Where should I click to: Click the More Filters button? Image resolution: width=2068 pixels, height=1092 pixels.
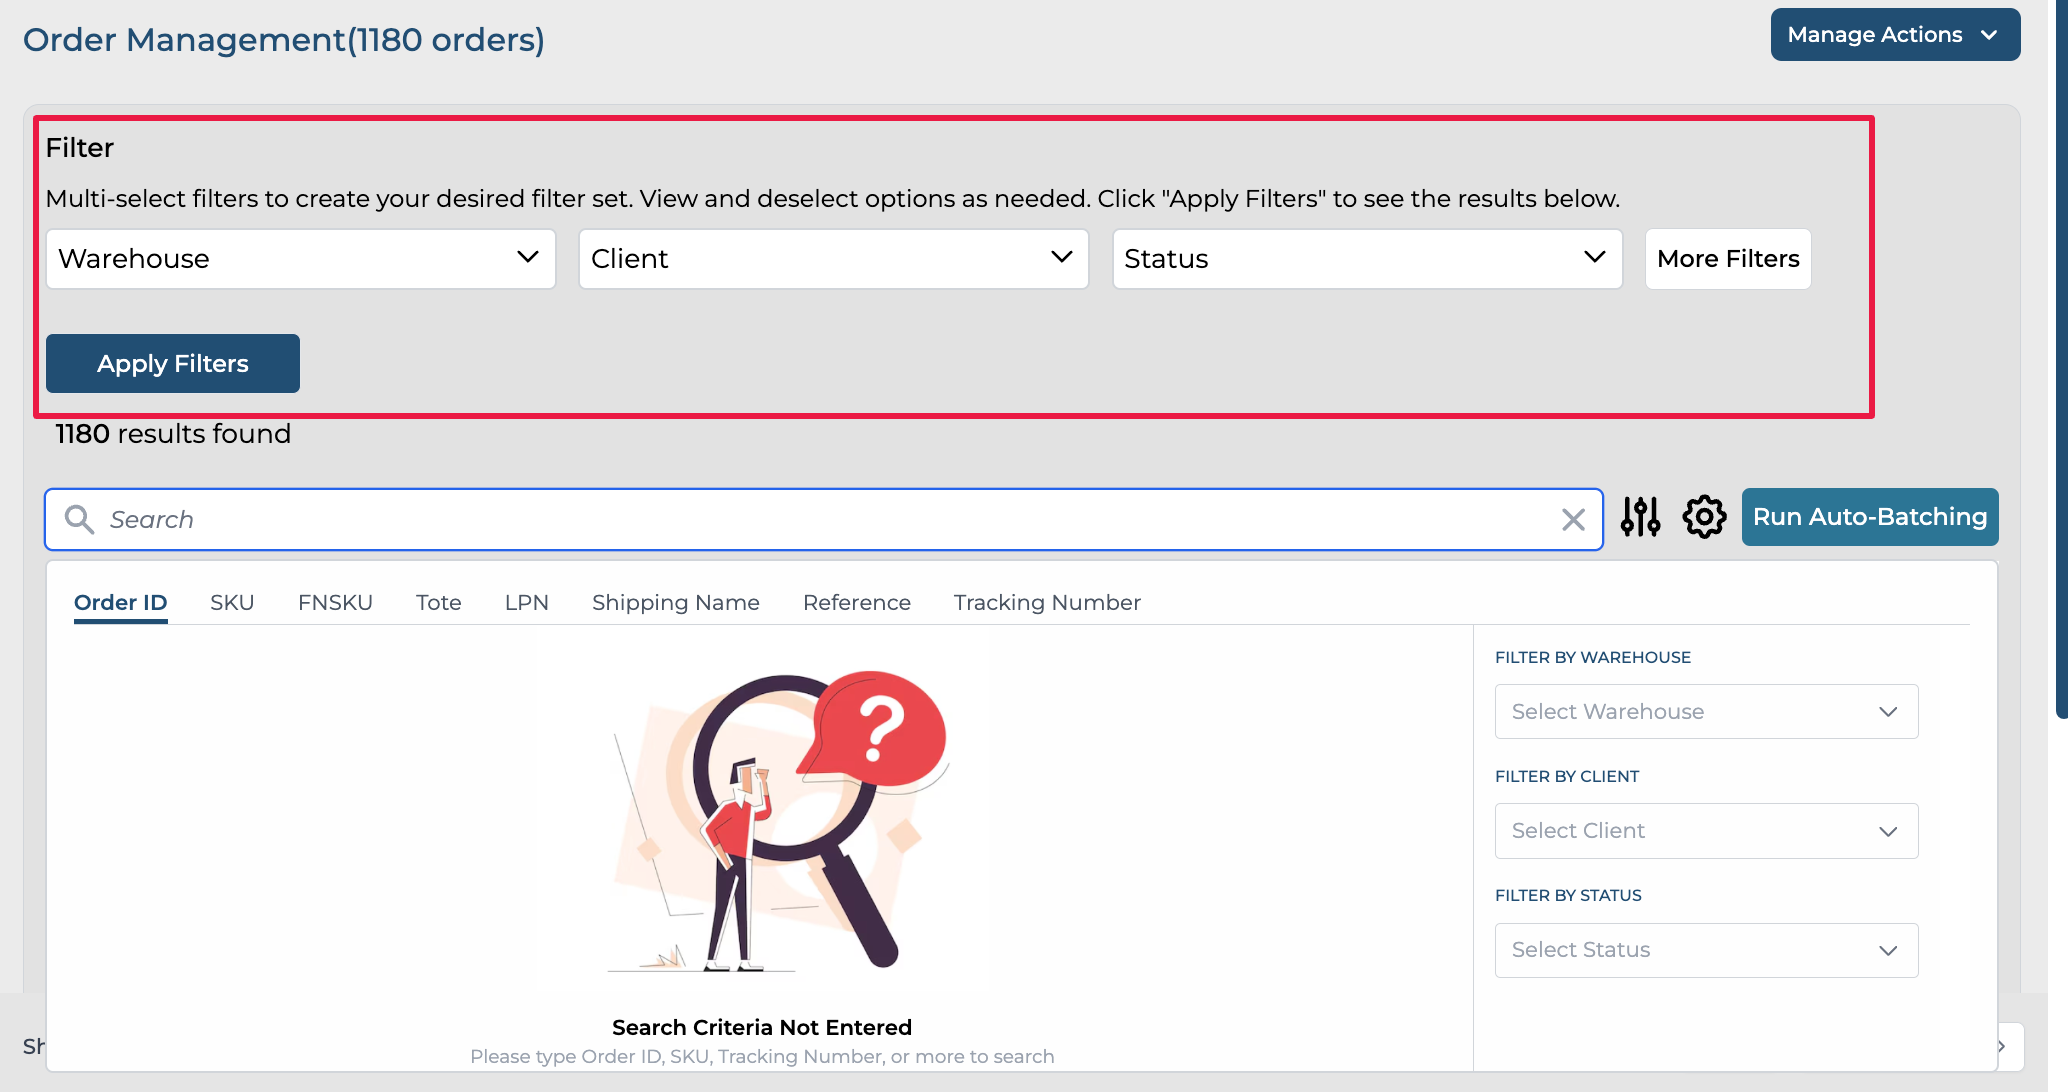point(1727,259)
